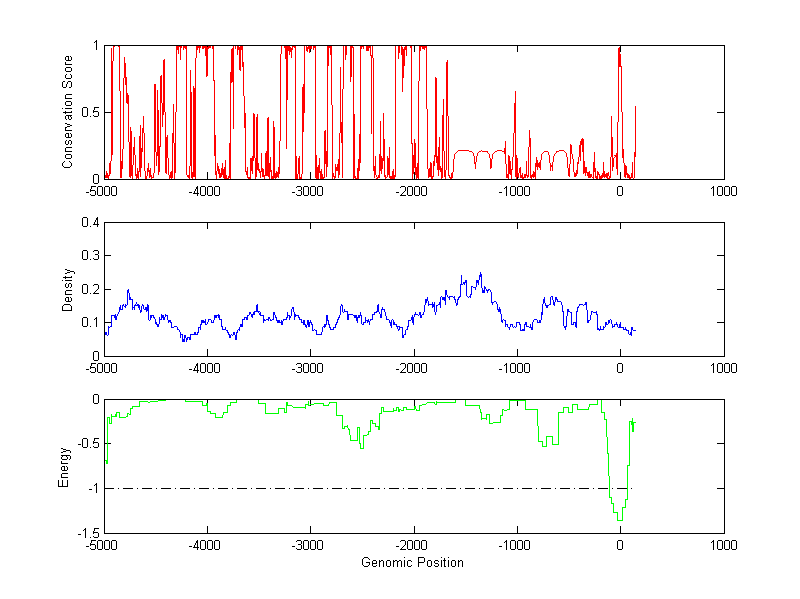
Task: Click the 'Energy' y-axis label
Action: tap(64, 466)
